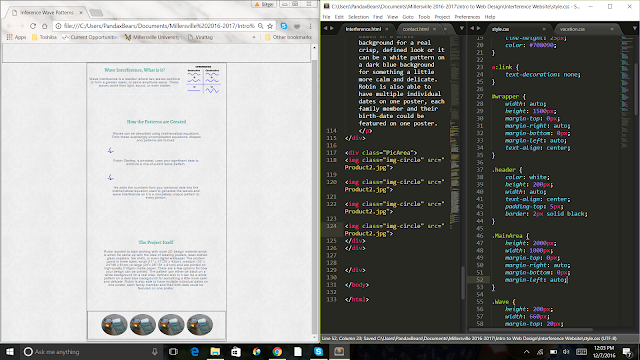Screen dimensions: 640x360
Task: Open Windows Store from the taskbar
Action: (236, 351)
